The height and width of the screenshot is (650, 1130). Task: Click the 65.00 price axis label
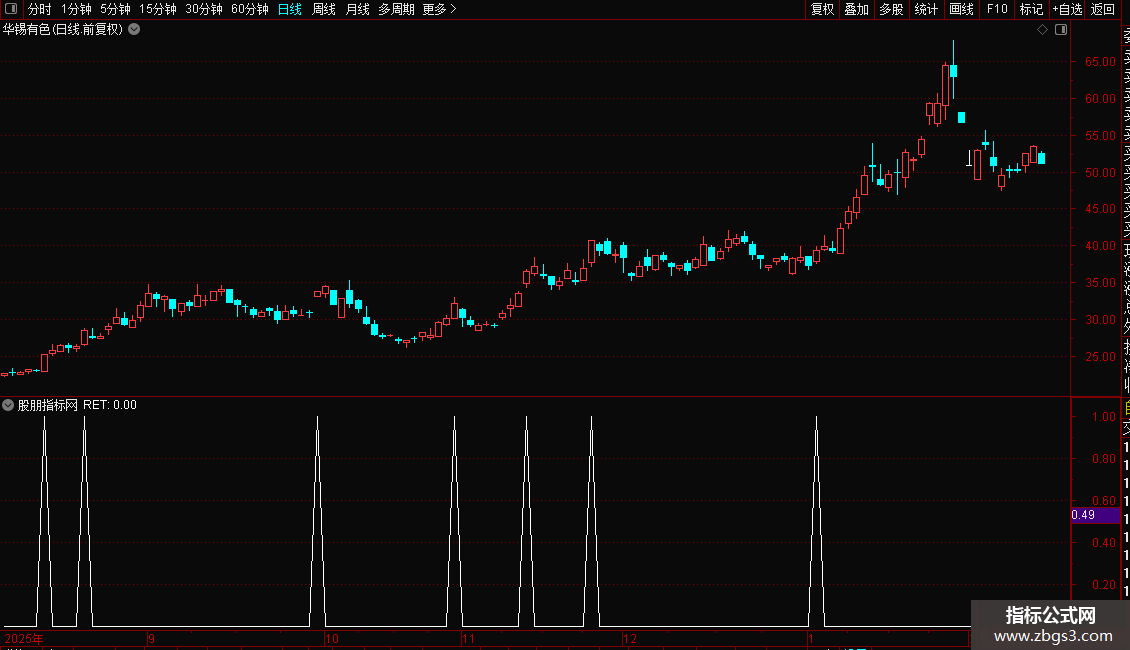[x=1100, y=62]
